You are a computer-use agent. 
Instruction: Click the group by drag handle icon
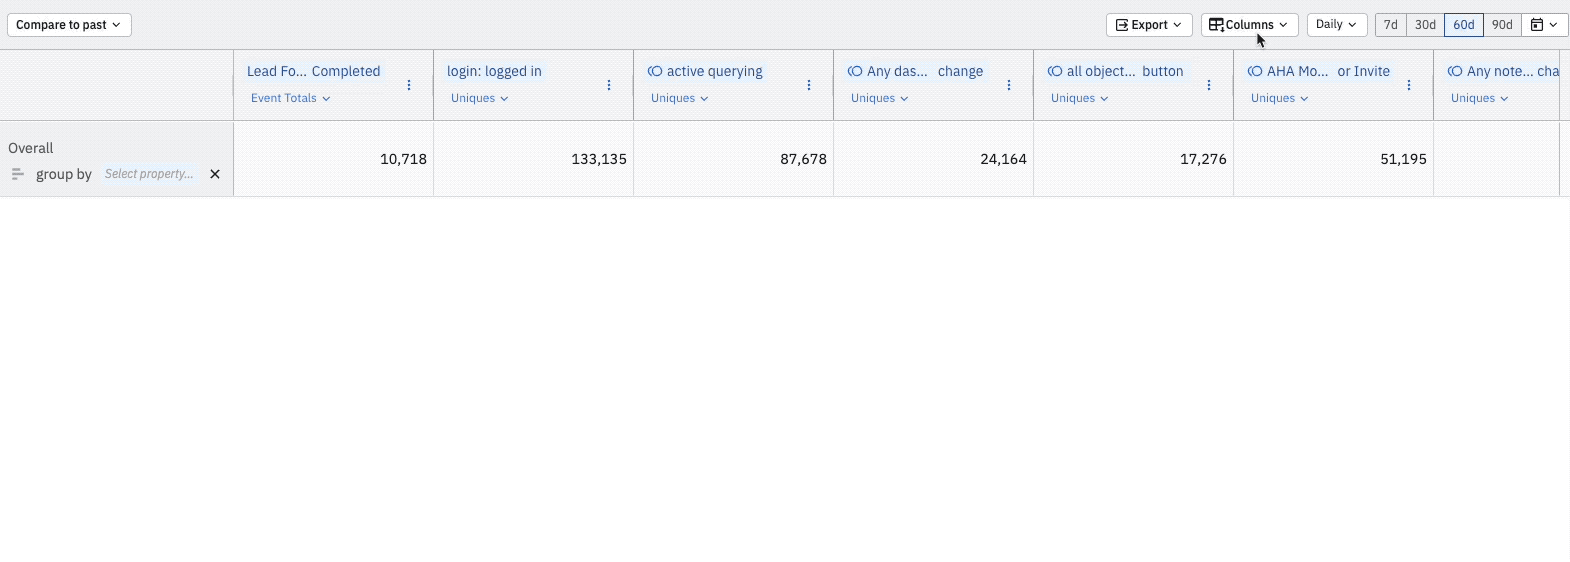pos(17,174)
